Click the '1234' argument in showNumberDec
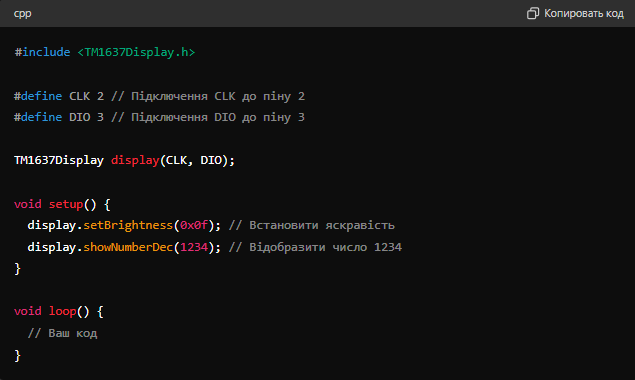635x380 pixels. click(x=194, y=247)
